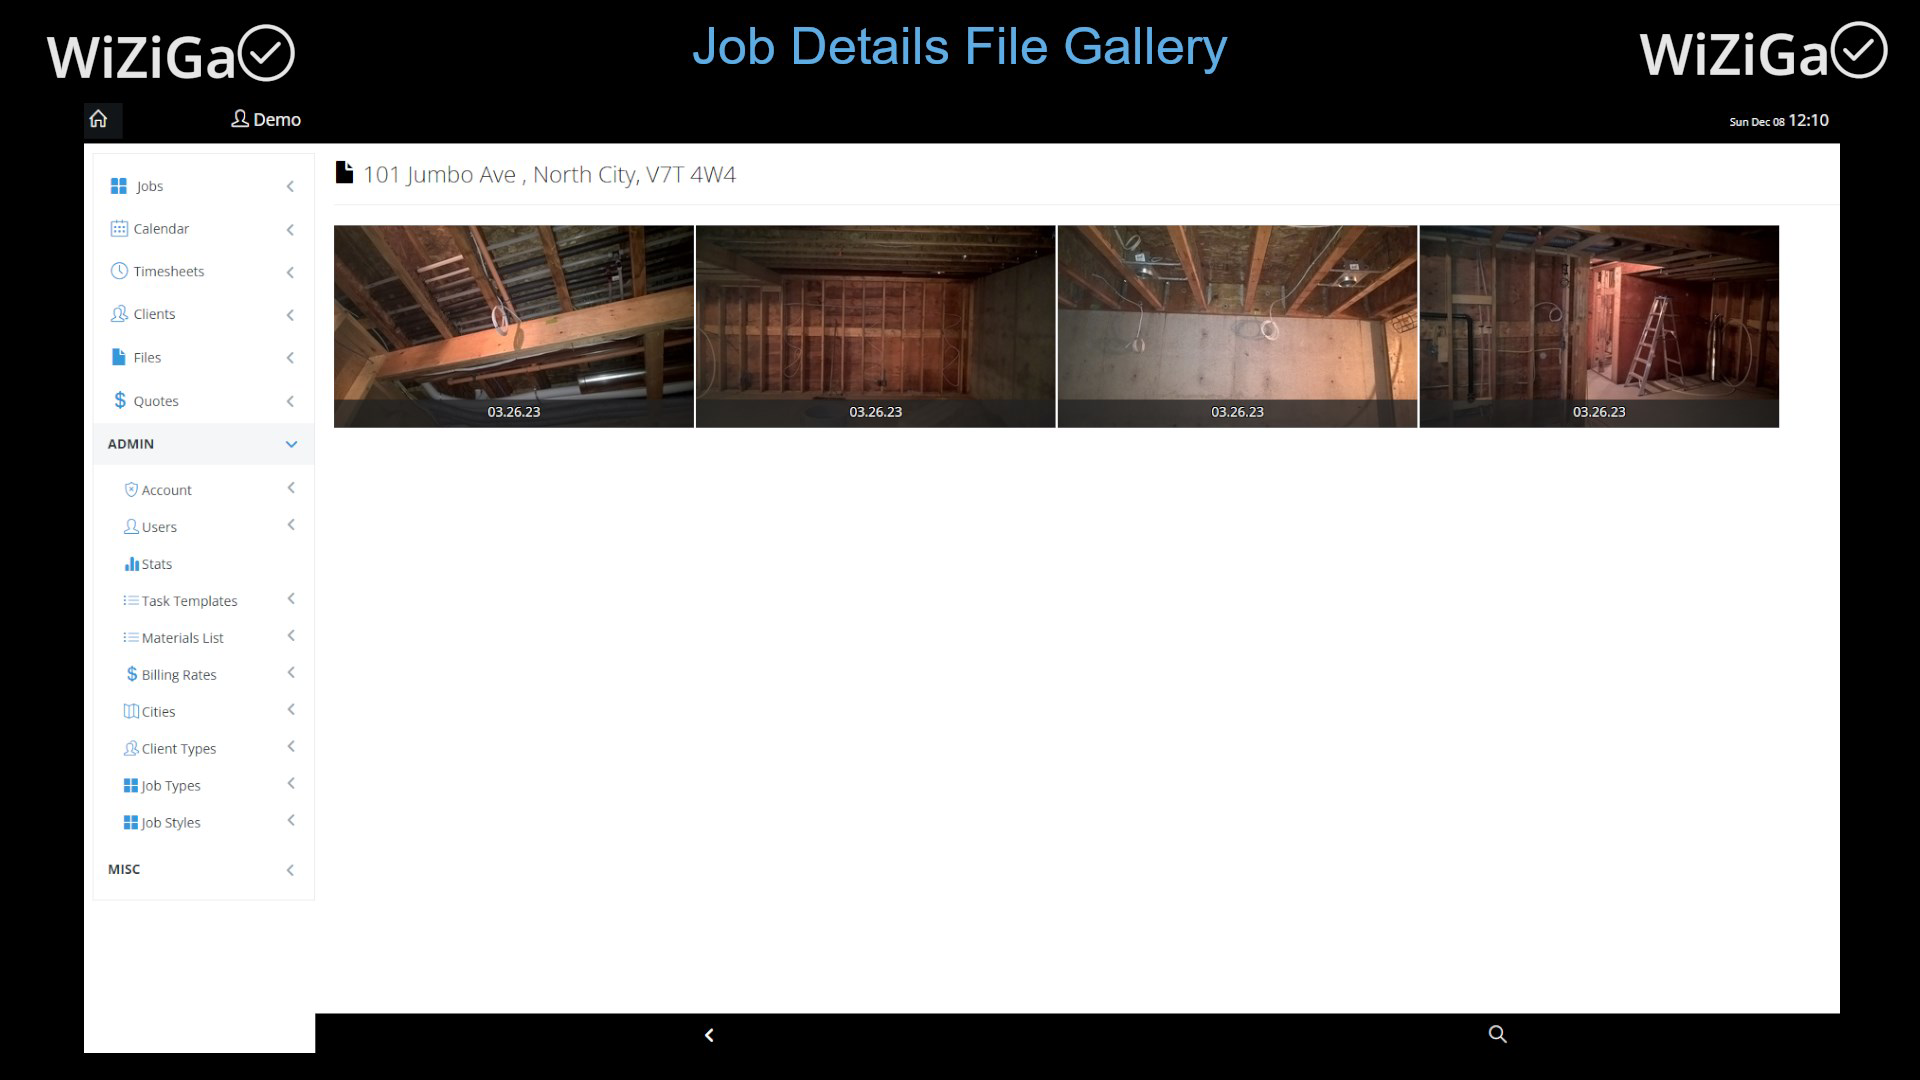
Task: Go to the home icon
Action: coord(98,119)
